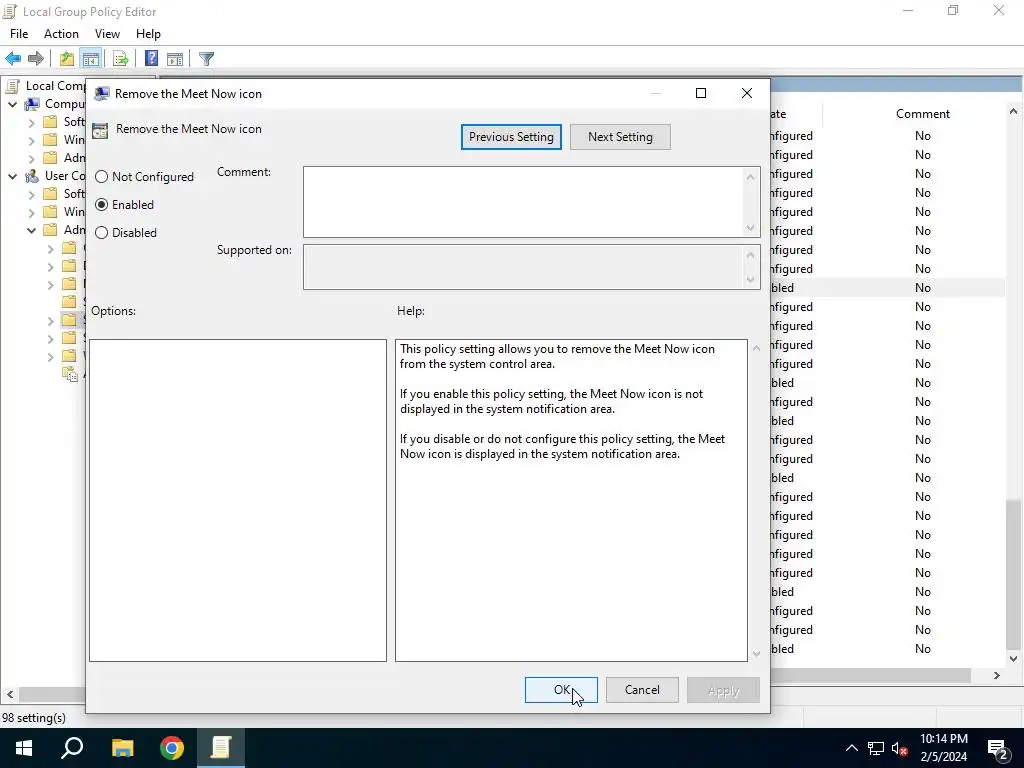The height and width of the screenshot is (768, 1024).
Task: Click the Forward arrow toolbar icon
Action: tap(36, 59)
